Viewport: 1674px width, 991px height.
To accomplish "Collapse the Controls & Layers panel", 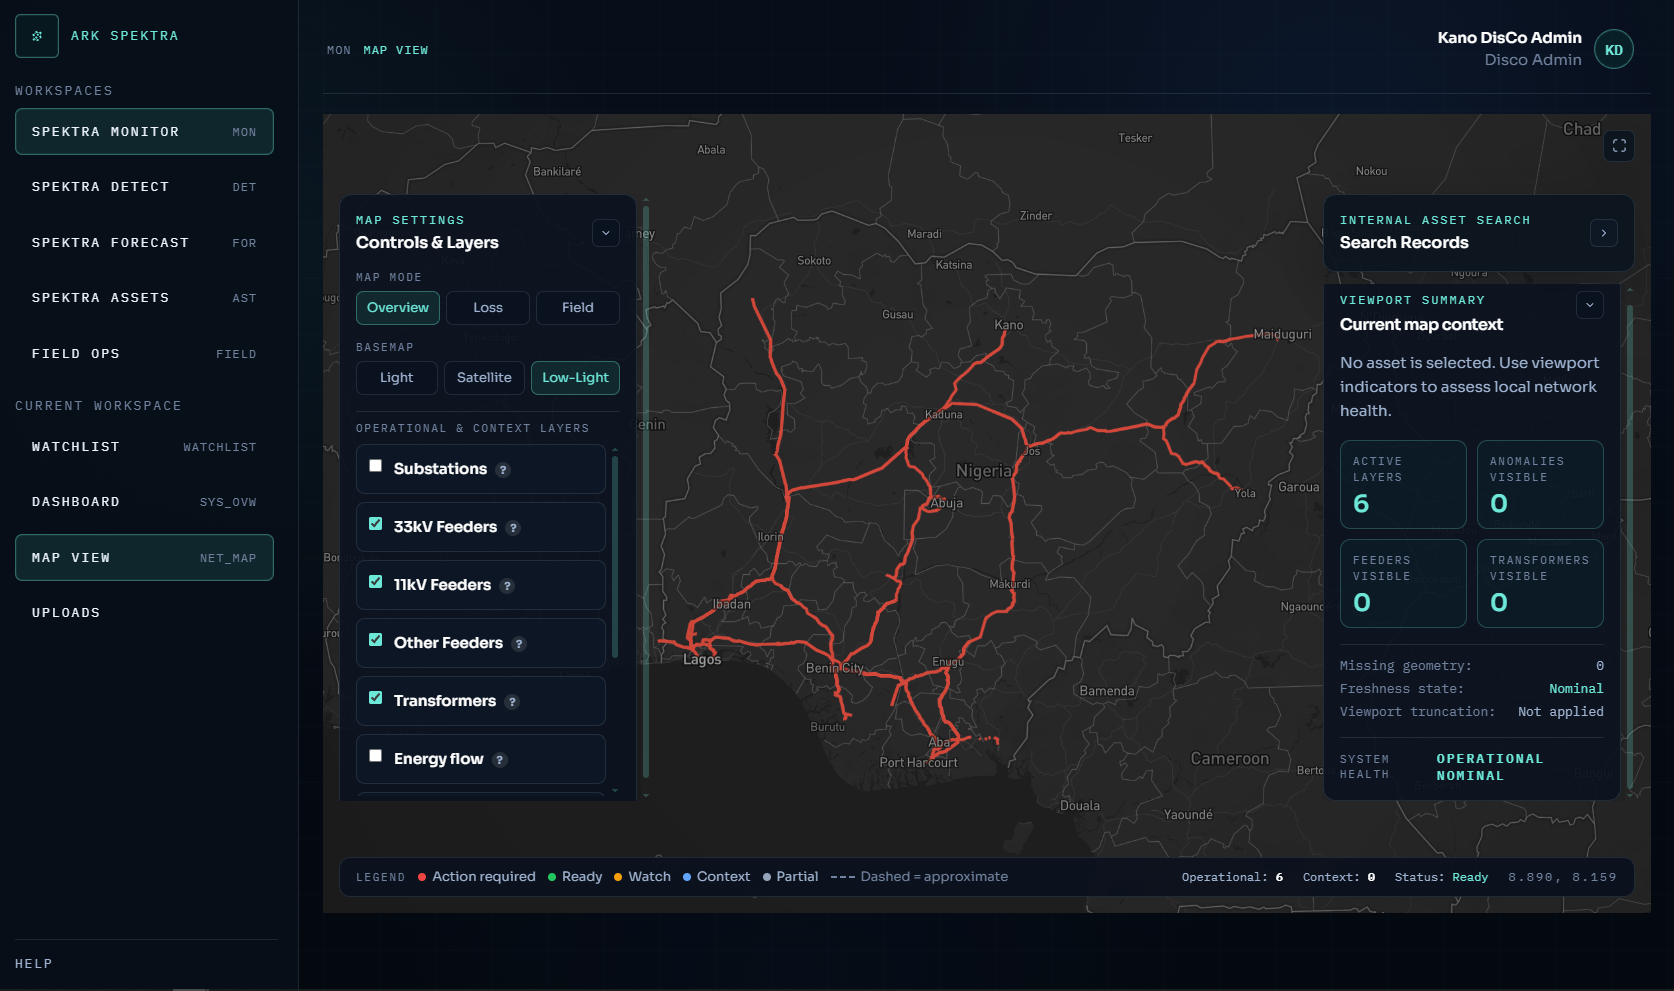I will click(x=606, y=233).
